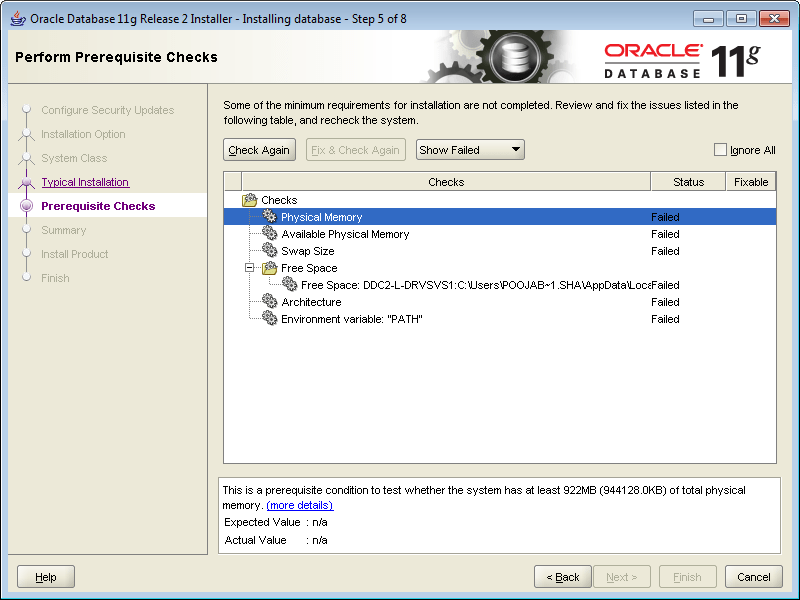Open the Show Failed dropdown
This screenshot has width=800, height=600.
tap(470, 150)
